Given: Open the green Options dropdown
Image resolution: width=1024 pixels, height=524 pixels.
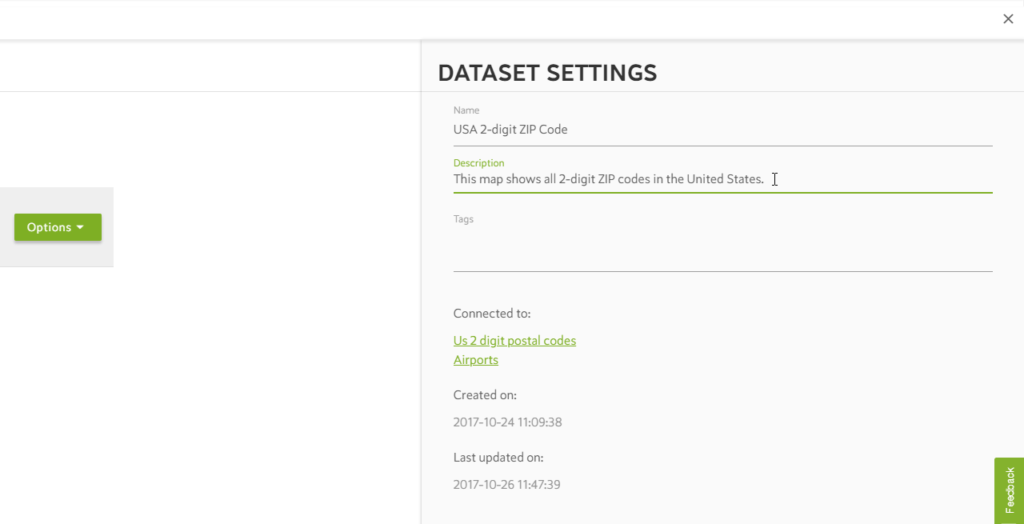Looking at the screenshot, I should (58, 227).
